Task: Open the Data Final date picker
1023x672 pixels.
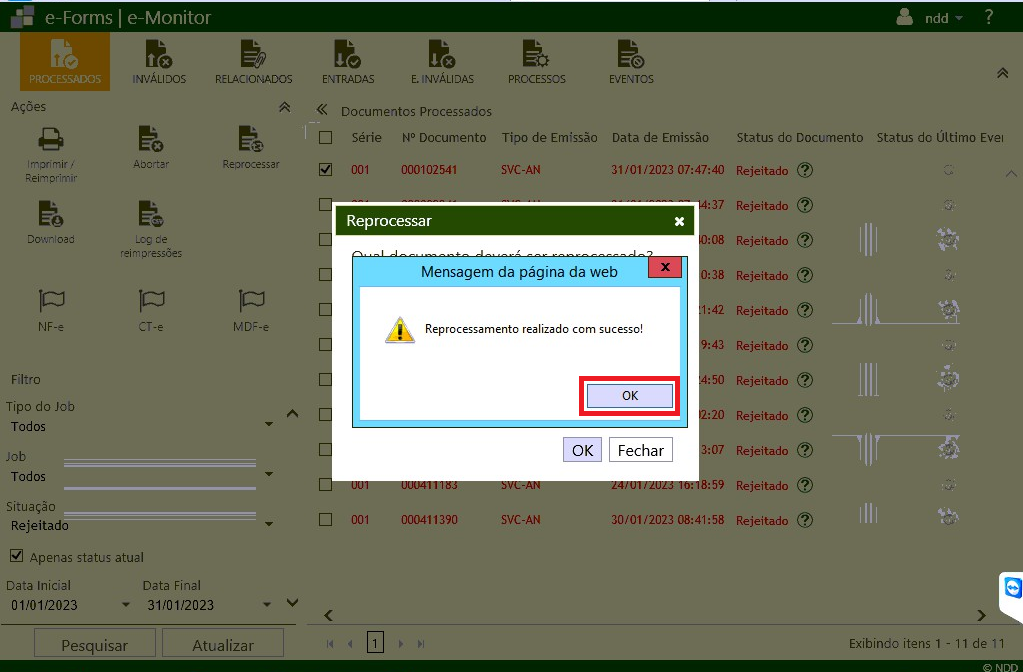Action: (x=267, y=605)
